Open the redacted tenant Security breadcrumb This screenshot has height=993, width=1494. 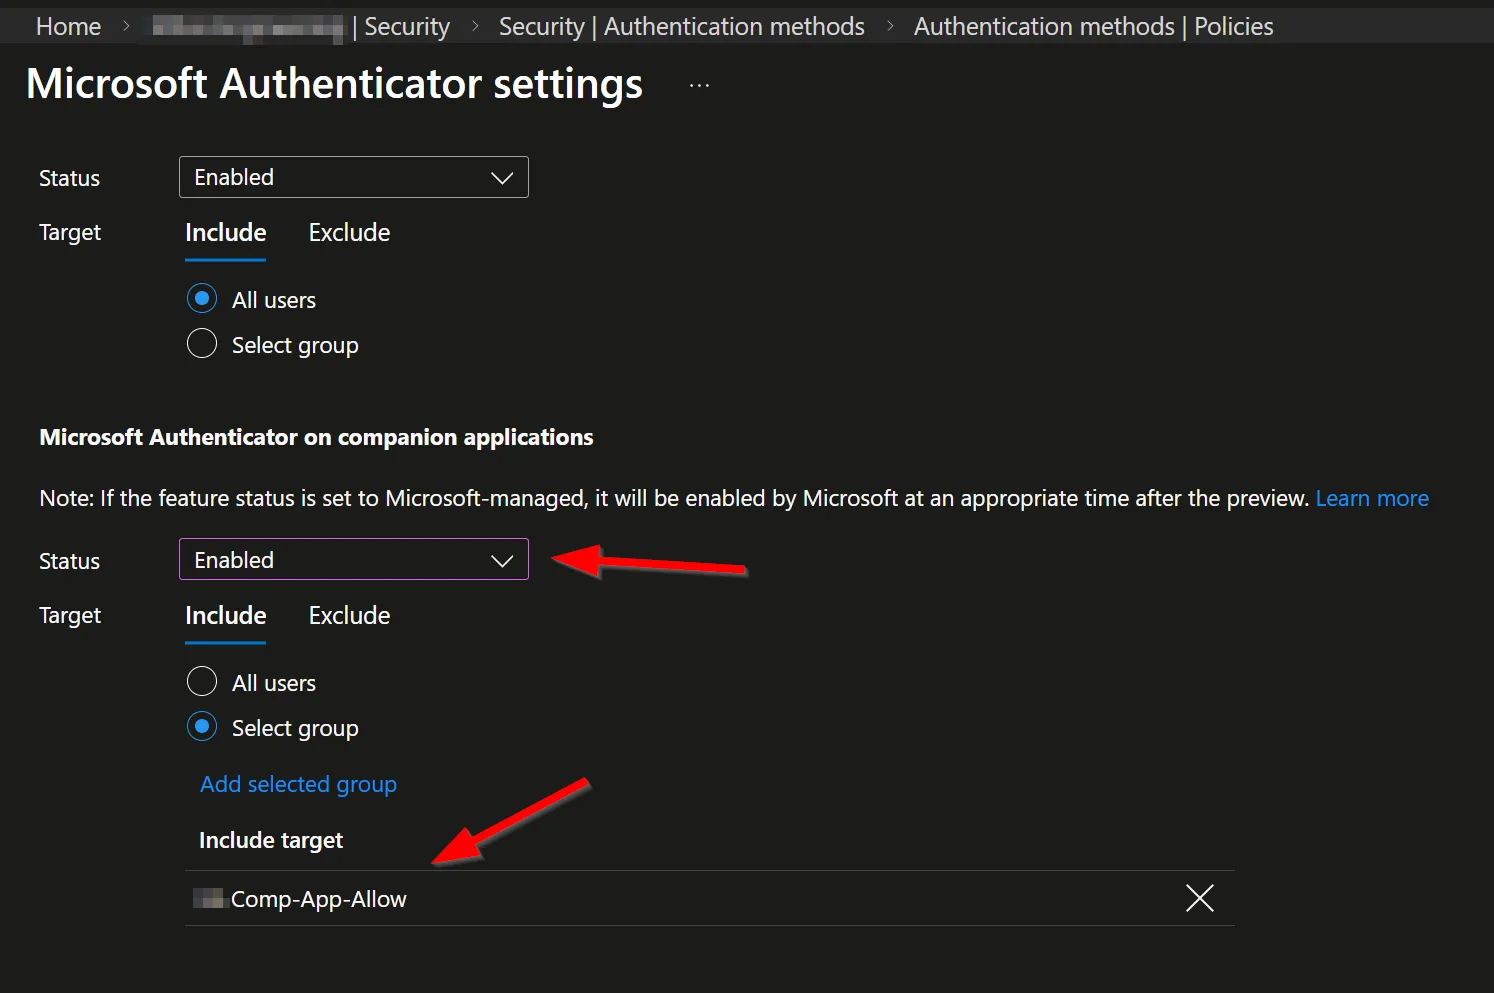[301, 27]
